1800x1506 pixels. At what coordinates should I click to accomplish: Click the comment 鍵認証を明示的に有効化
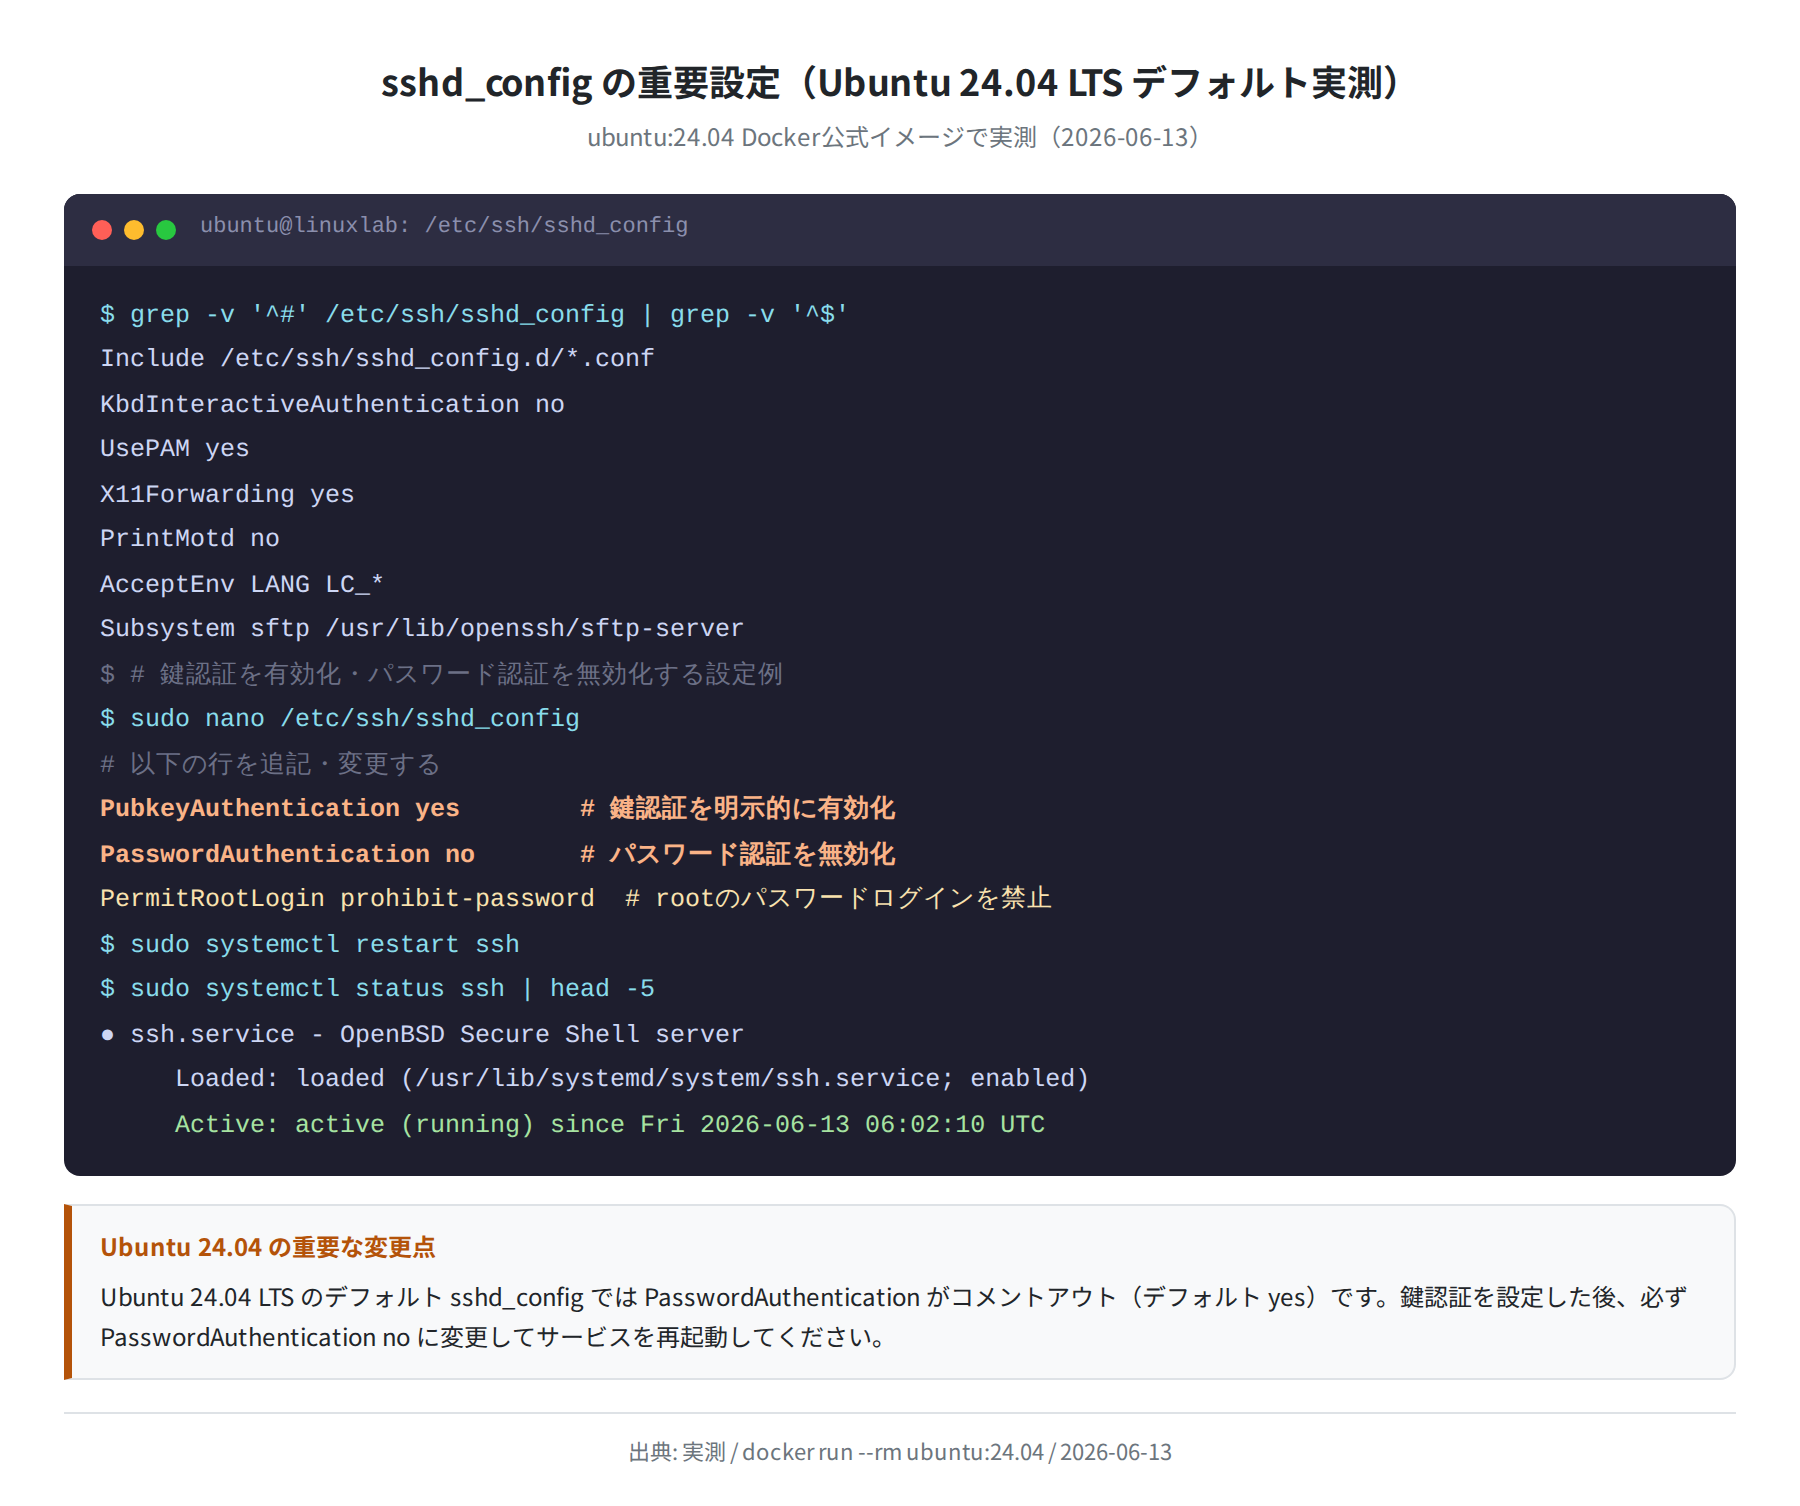point(738,808)
